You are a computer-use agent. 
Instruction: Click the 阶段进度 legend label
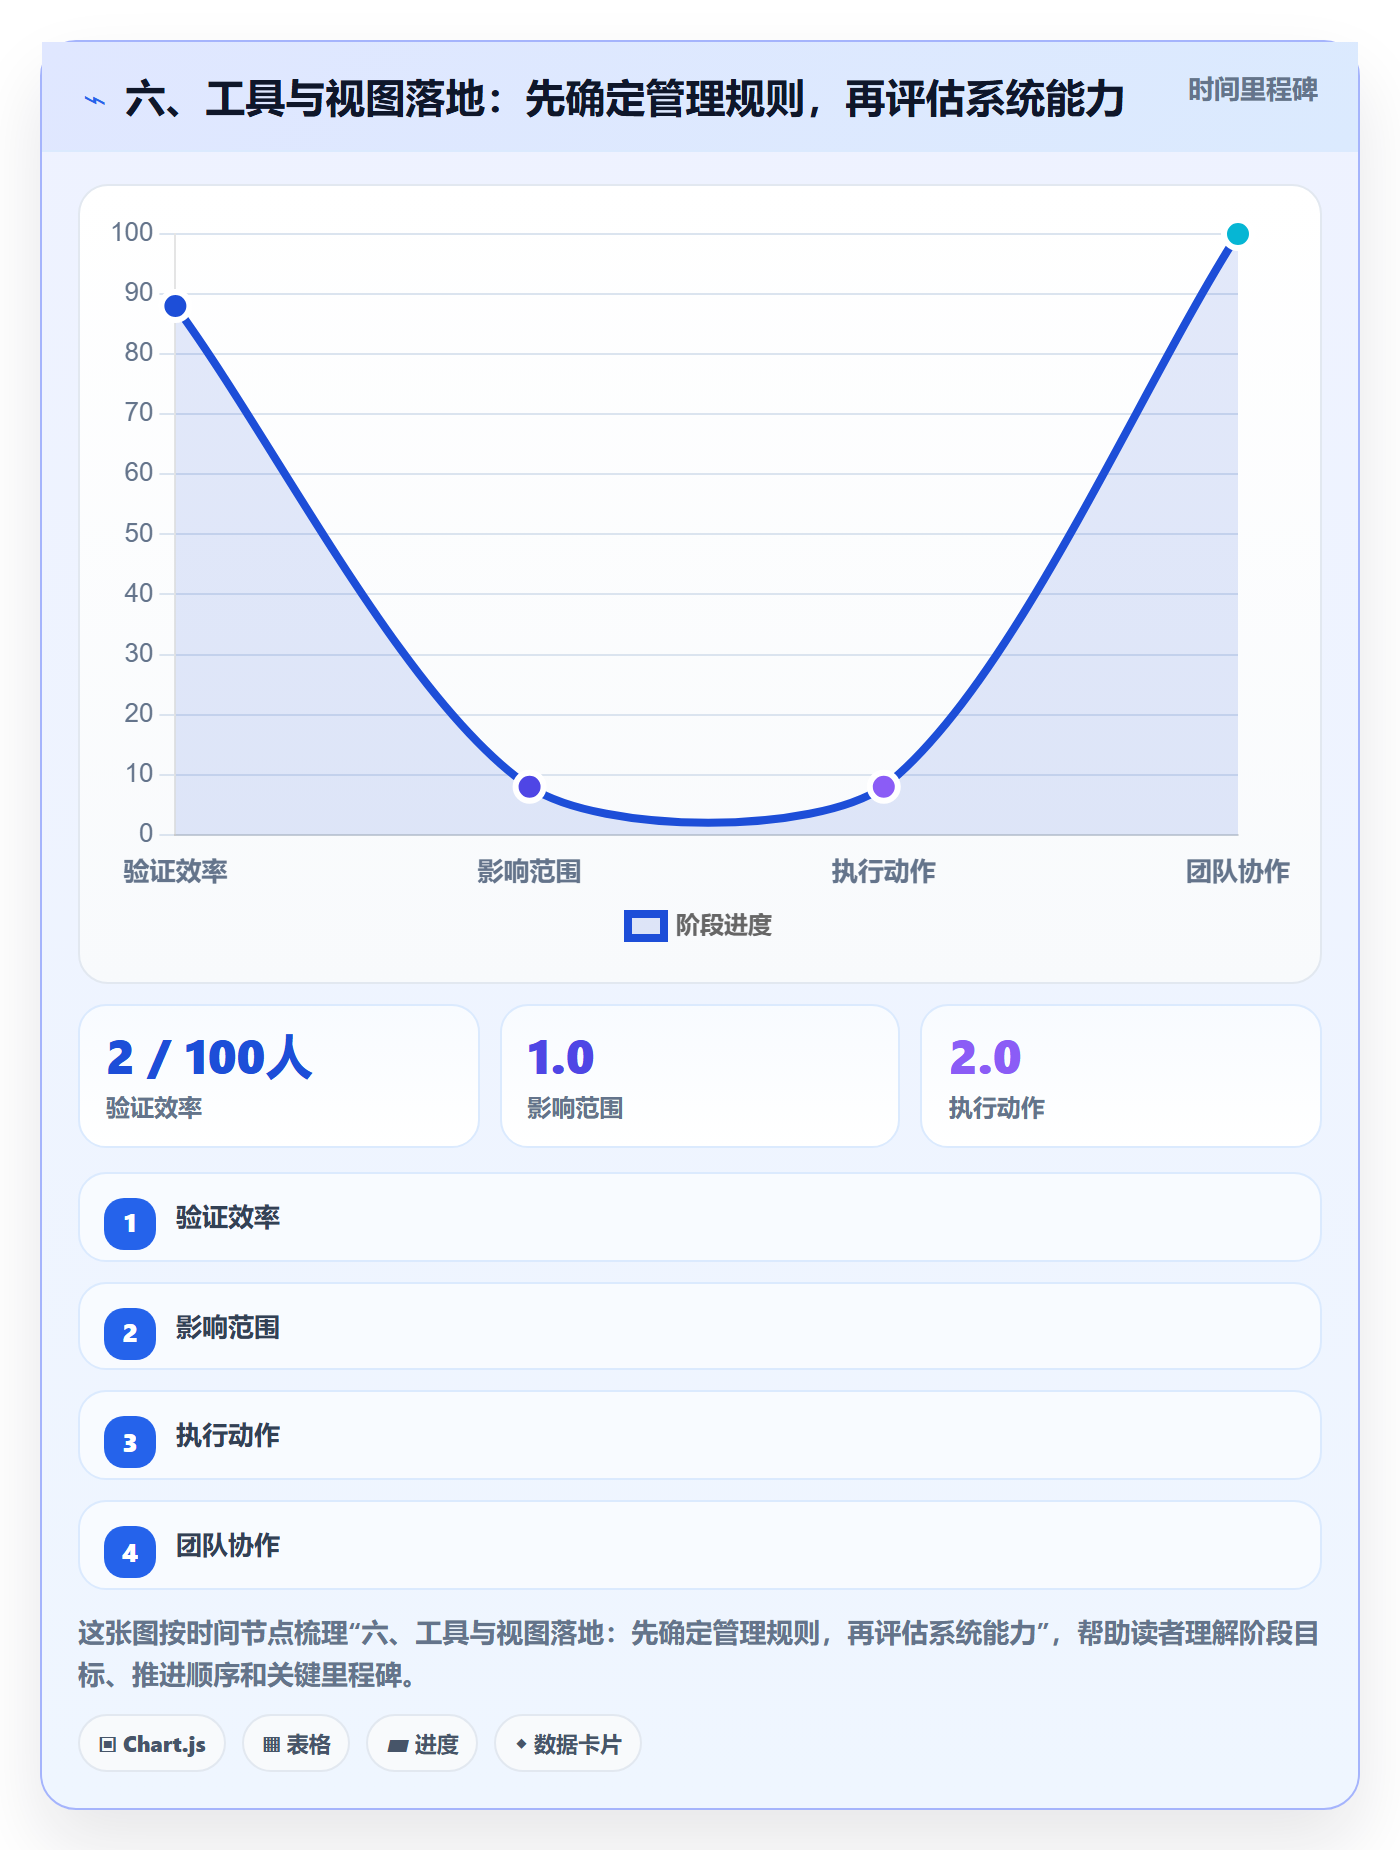point(724,926)
